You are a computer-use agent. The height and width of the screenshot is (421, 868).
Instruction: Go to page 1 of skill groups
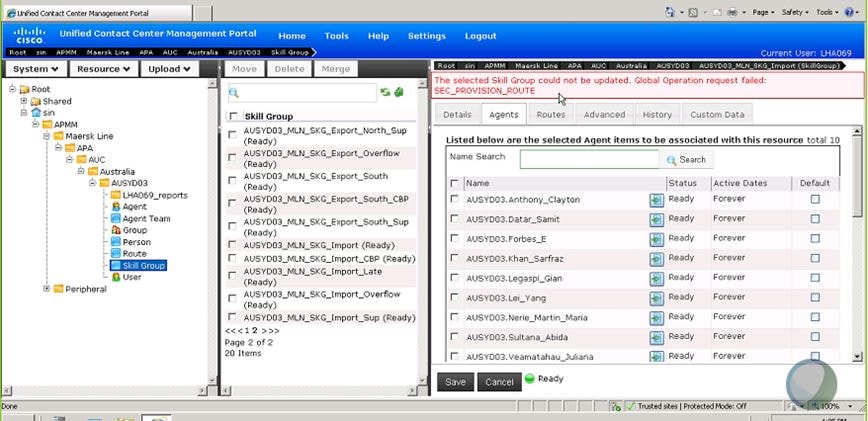(x=247, y=330)
